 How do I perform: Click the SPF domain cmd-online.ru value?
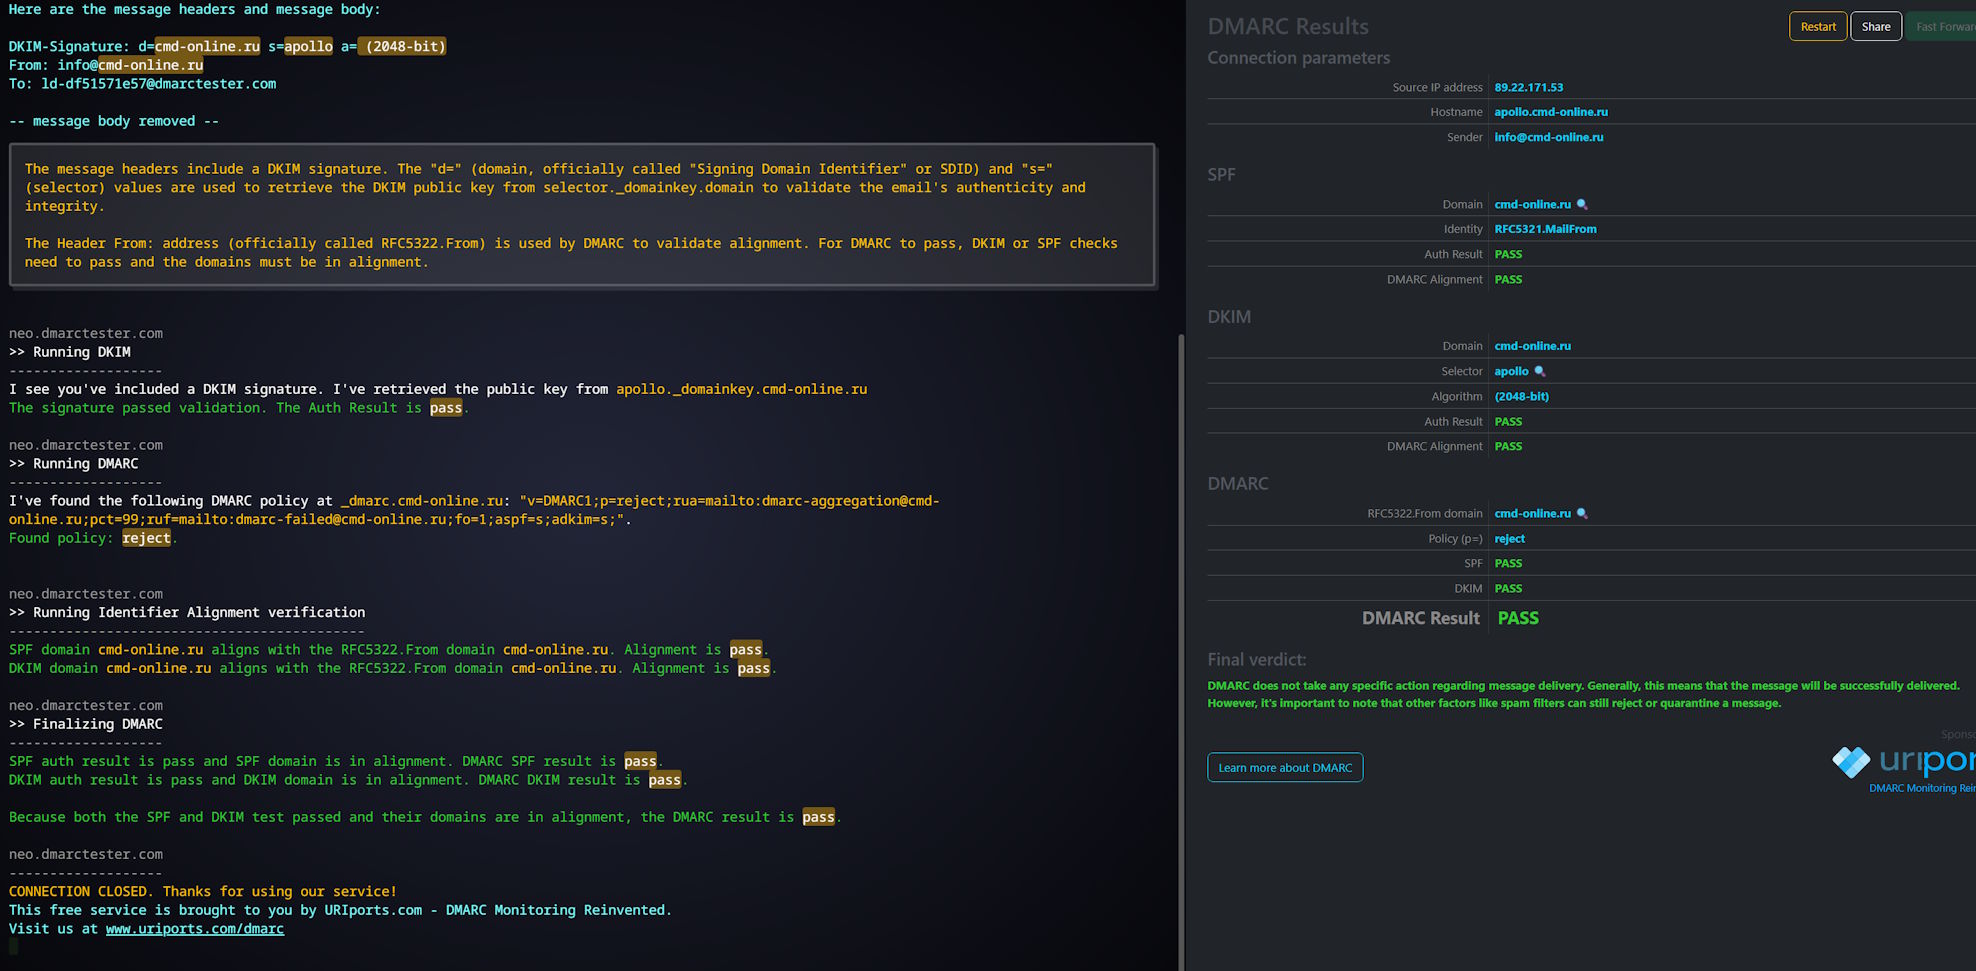pos(1532,204)
